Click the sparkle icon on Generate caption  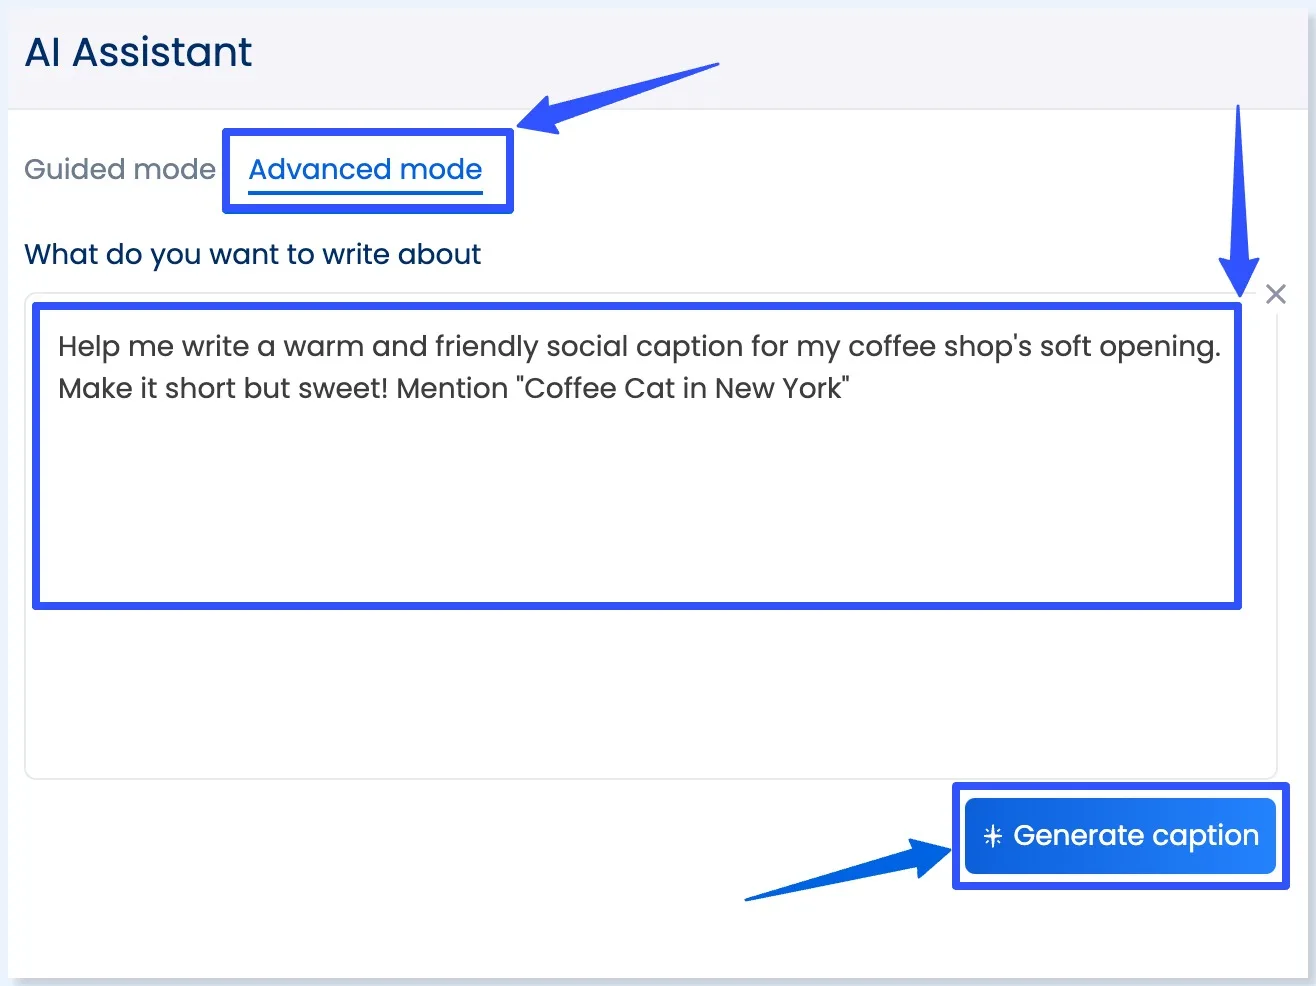(x=992, y=836)
